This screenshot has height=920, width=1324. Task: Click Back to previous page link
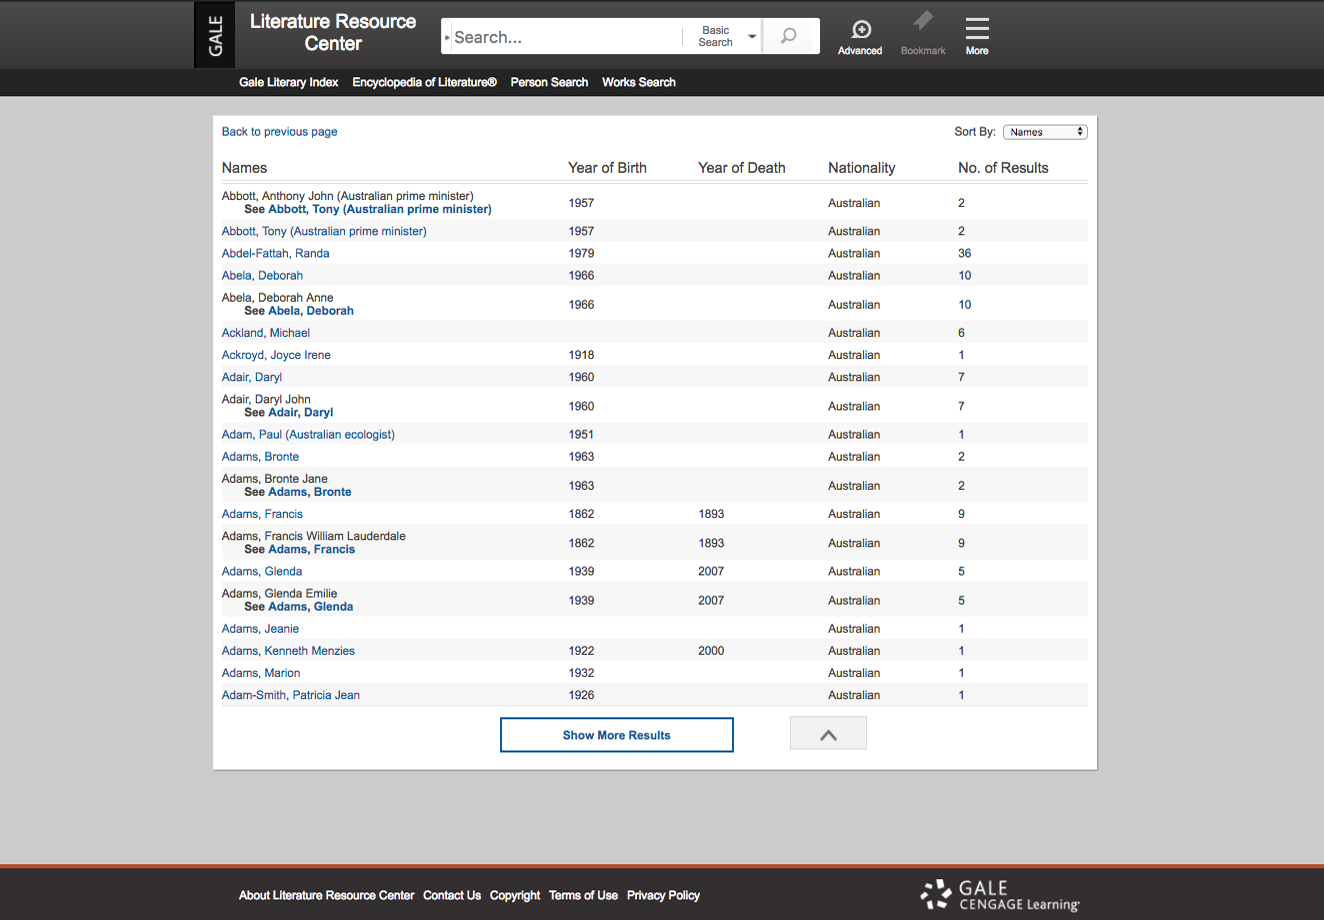[x=279, y=132]
